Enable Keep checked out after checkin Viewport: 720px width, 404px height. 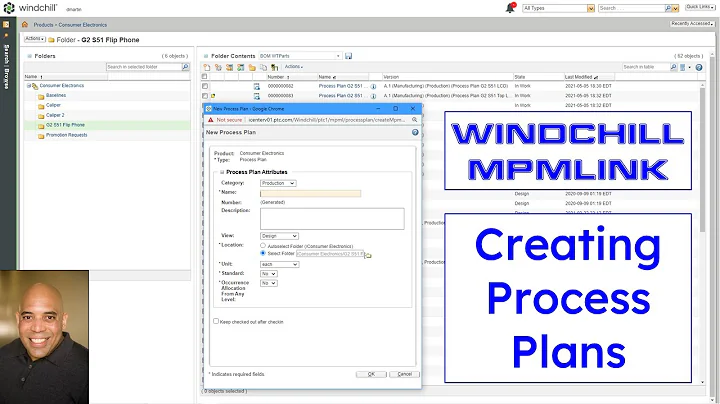(216, 321)
